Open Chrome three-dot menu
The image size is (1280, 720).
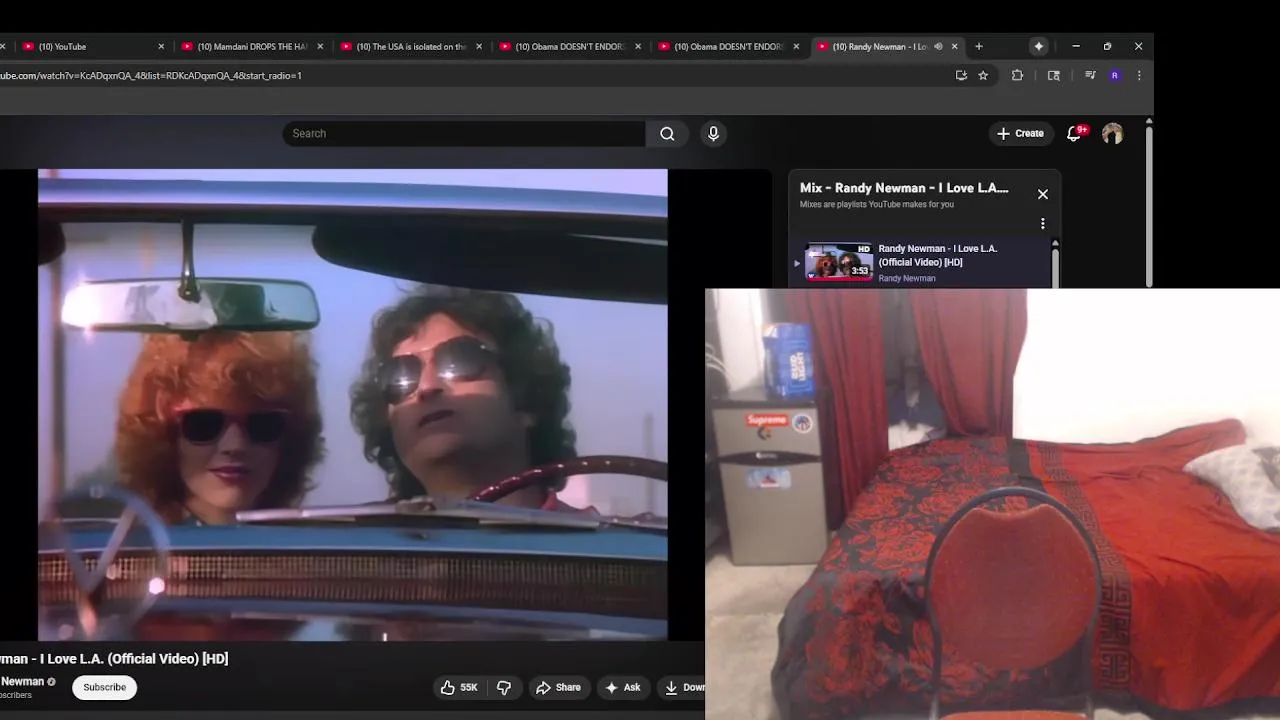click(1139, 75)
